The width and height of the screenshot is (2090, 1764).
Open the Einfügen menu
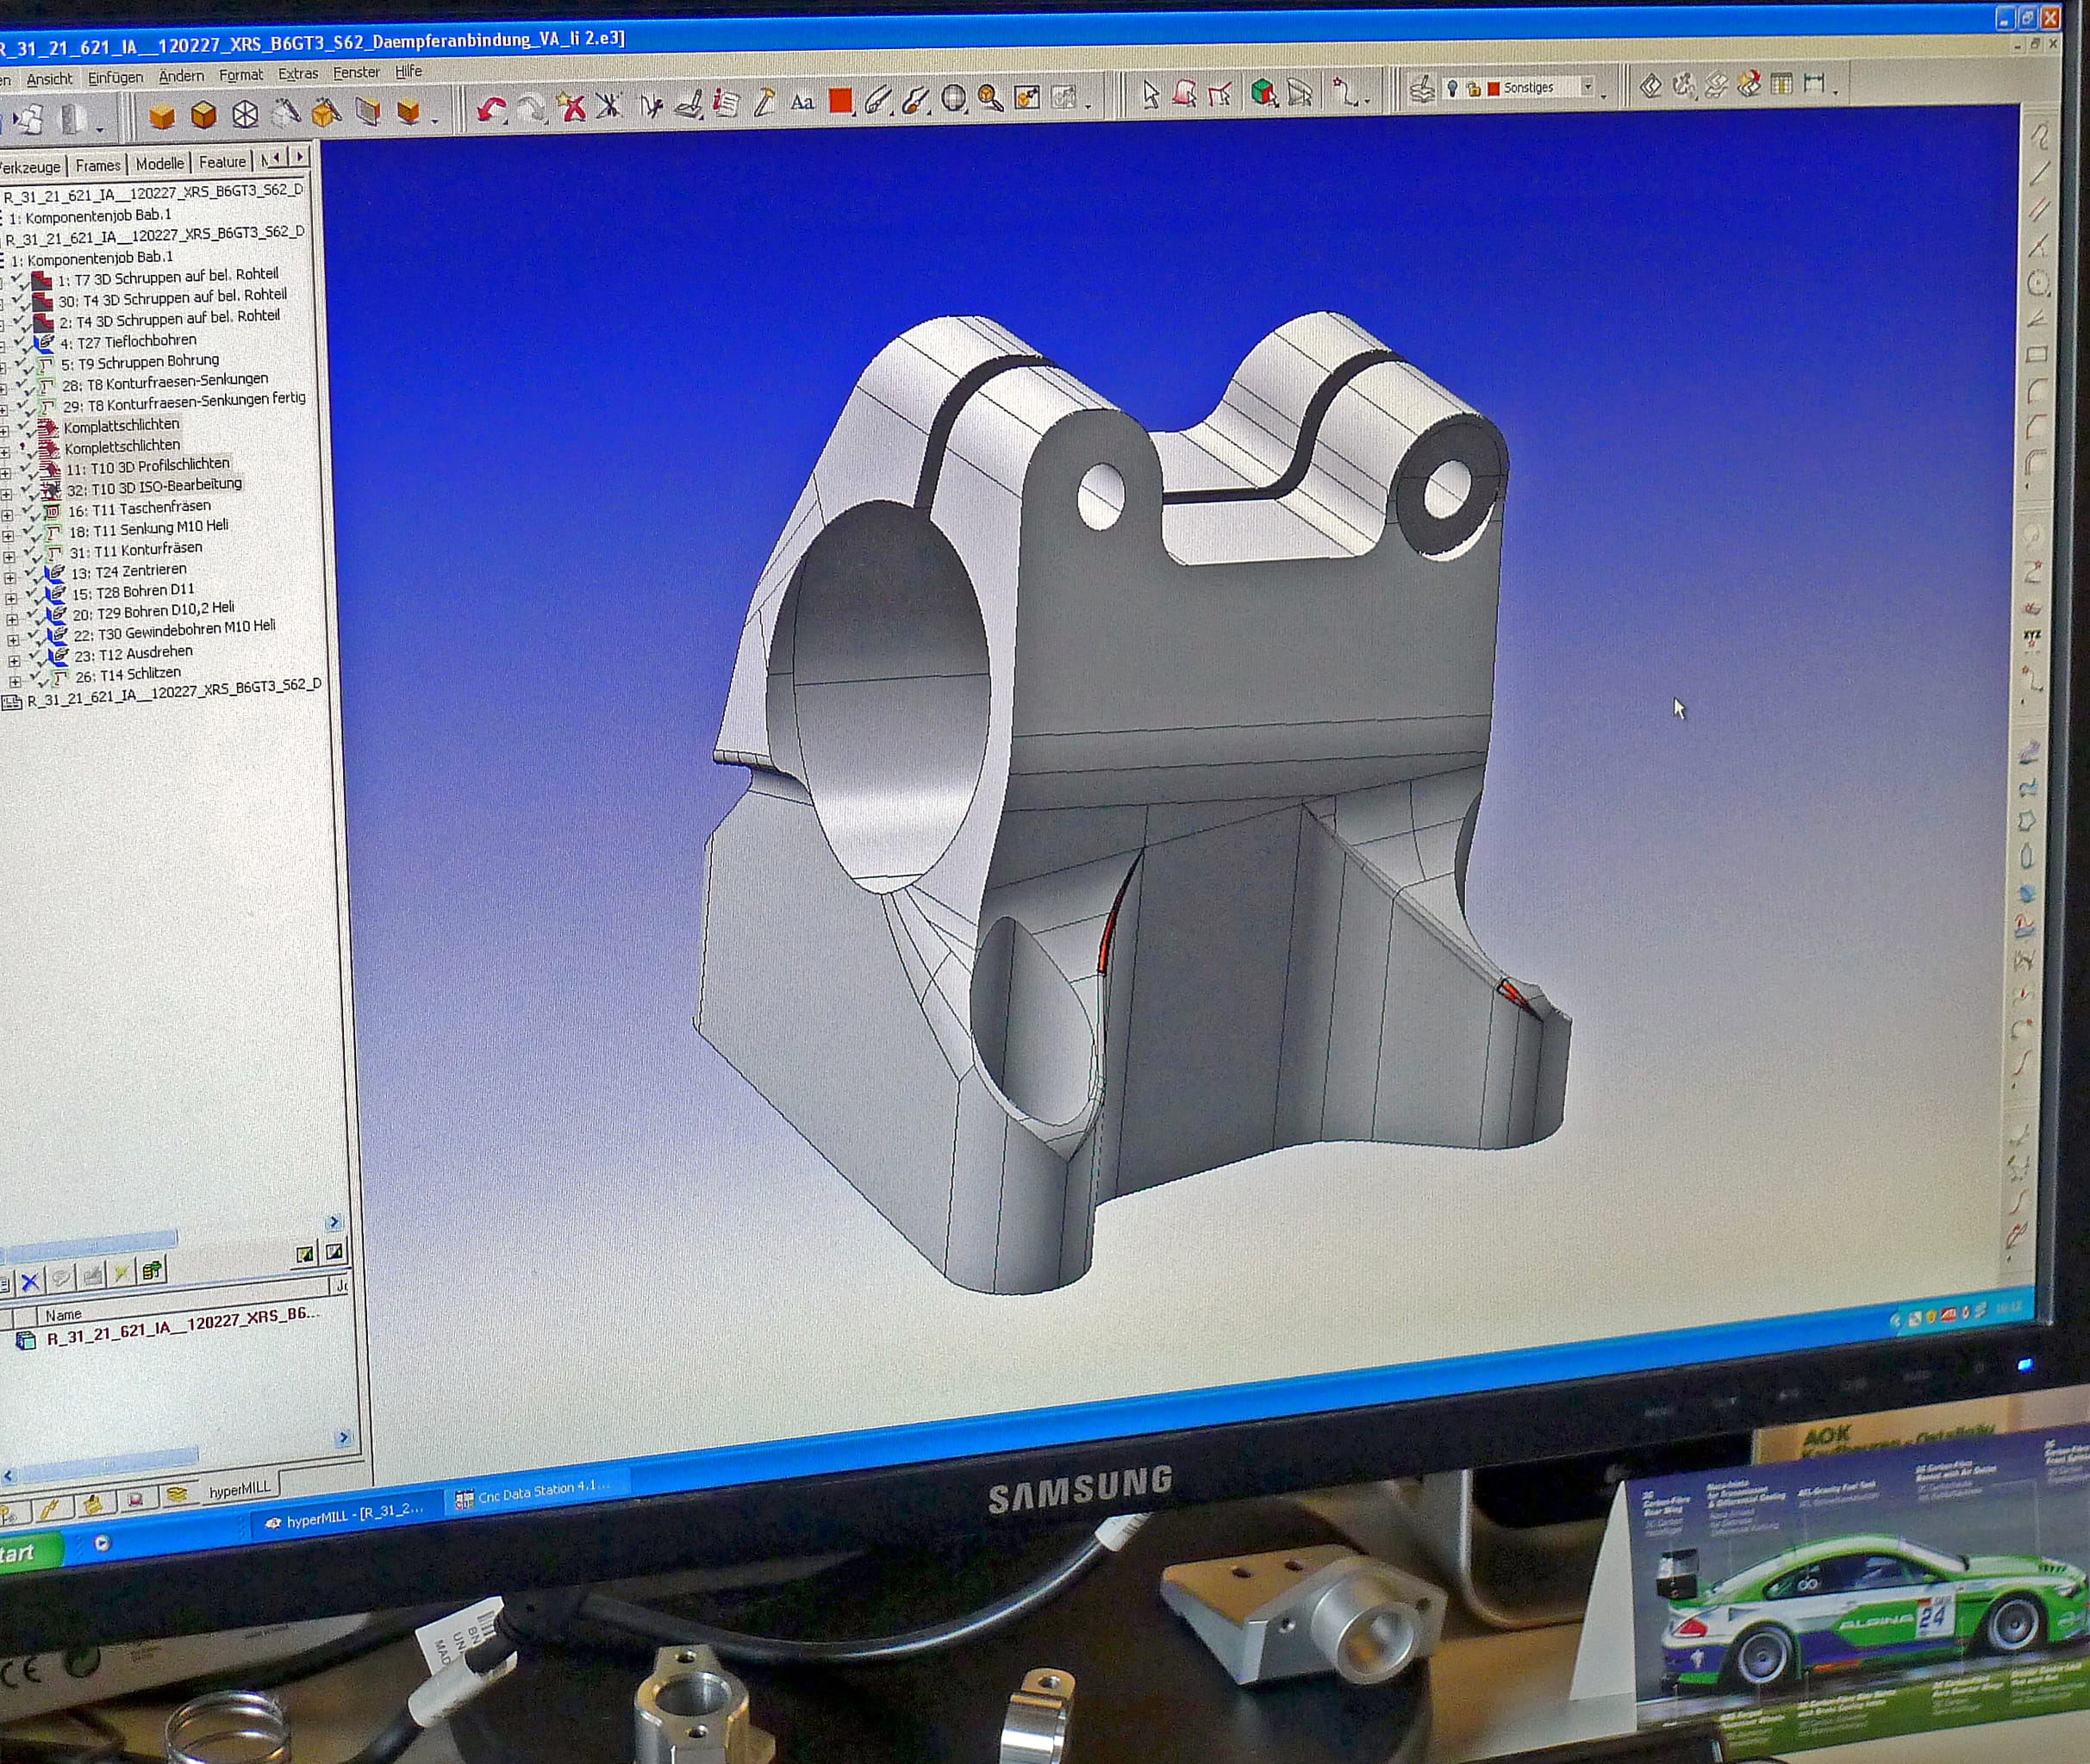[115, 77]
